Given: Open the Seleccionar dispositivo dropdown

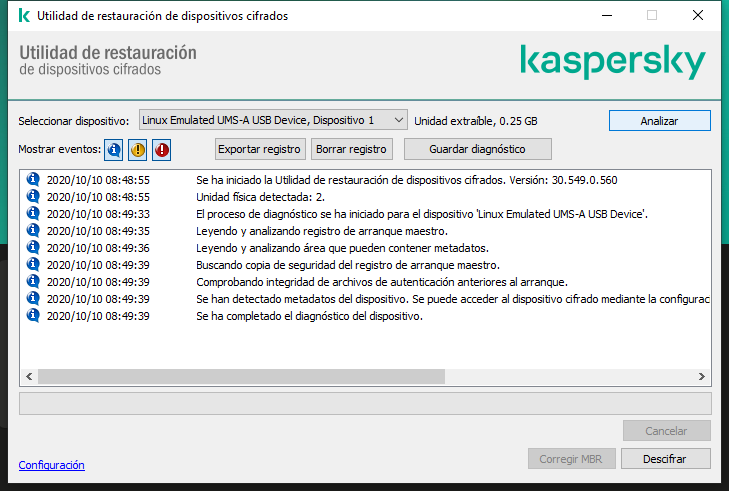Looking at the screenshot, I should (273, 120).
